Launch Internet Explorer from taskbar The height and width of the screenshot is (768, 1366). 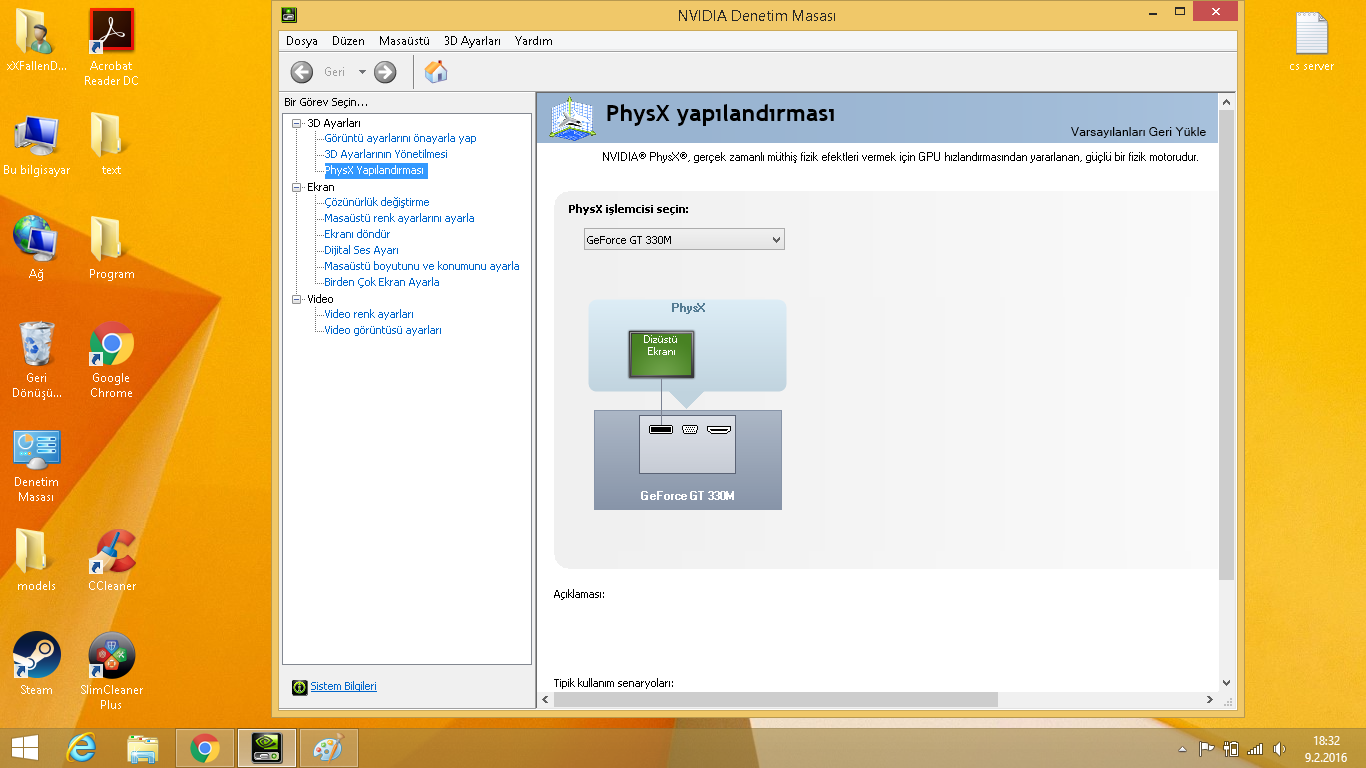82,748
